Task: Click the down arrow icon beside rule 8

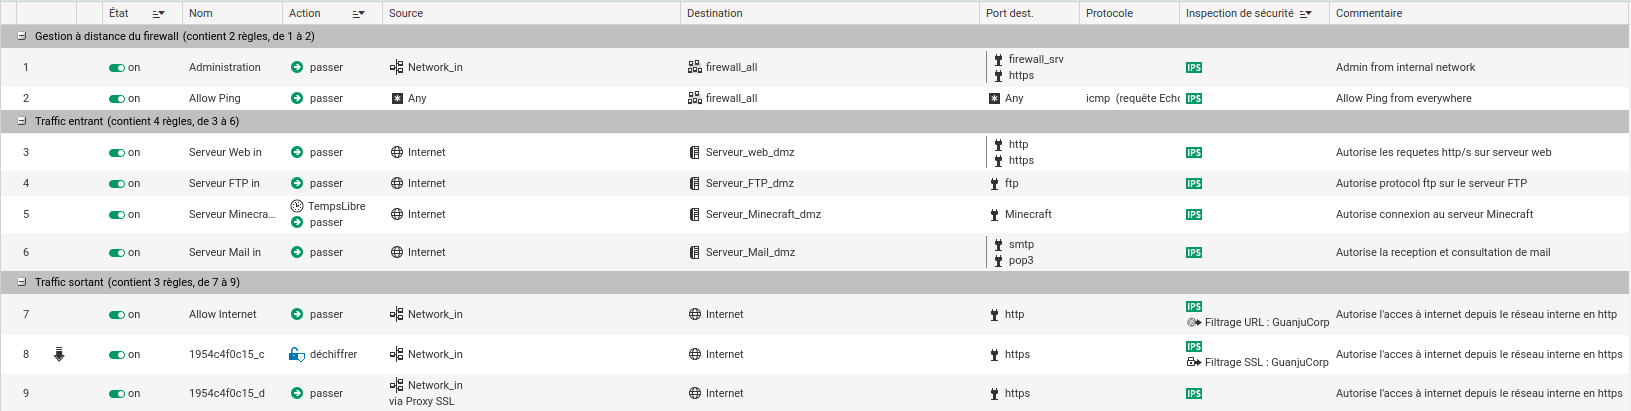Action: [x=59, y=354]
